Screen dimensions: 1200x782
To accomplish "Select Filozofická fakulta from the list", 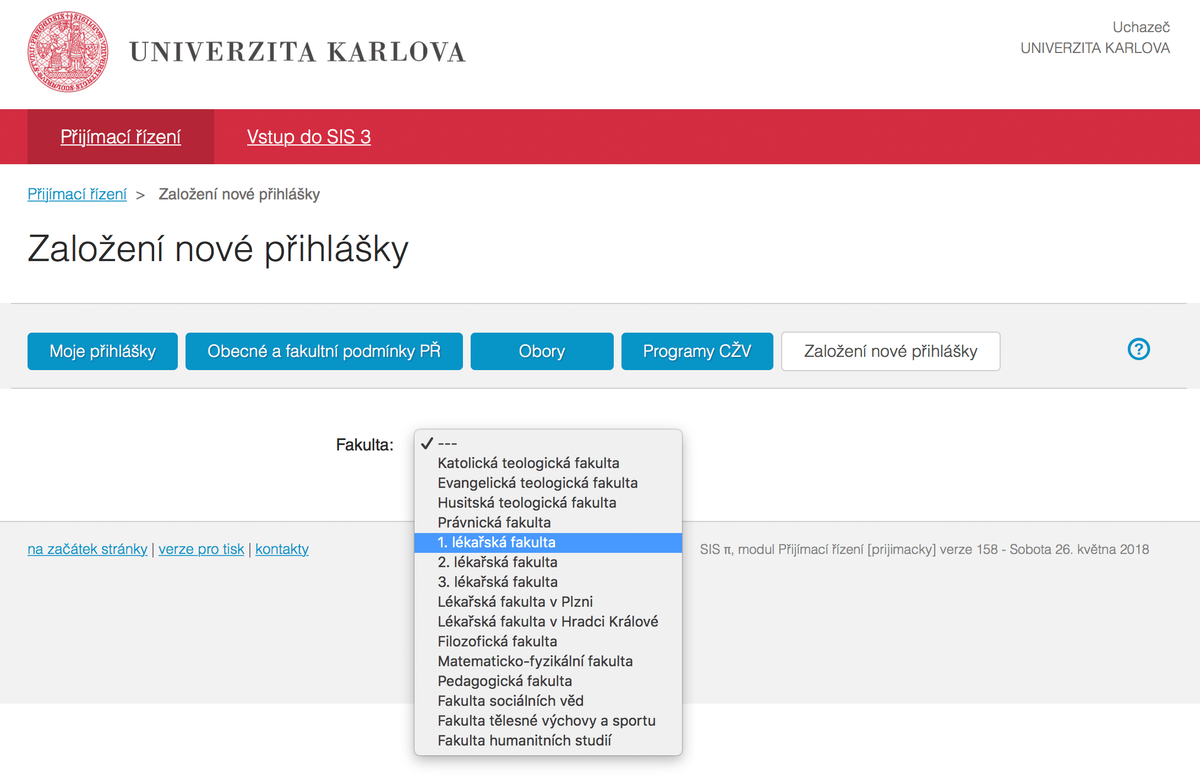I will (497, 641).
